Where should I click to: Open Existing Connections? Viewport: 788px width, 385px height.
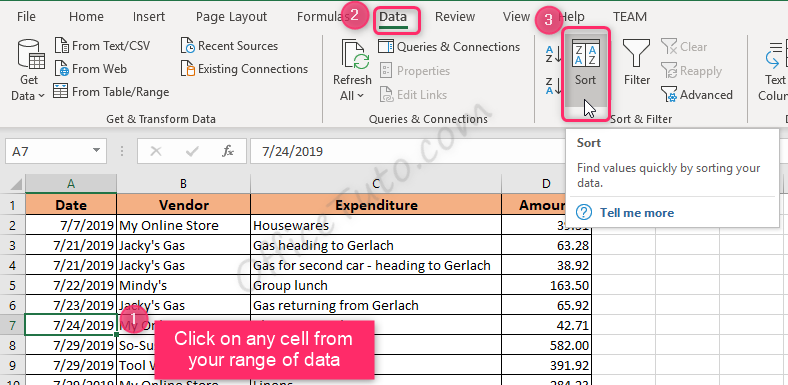point(244,69)
